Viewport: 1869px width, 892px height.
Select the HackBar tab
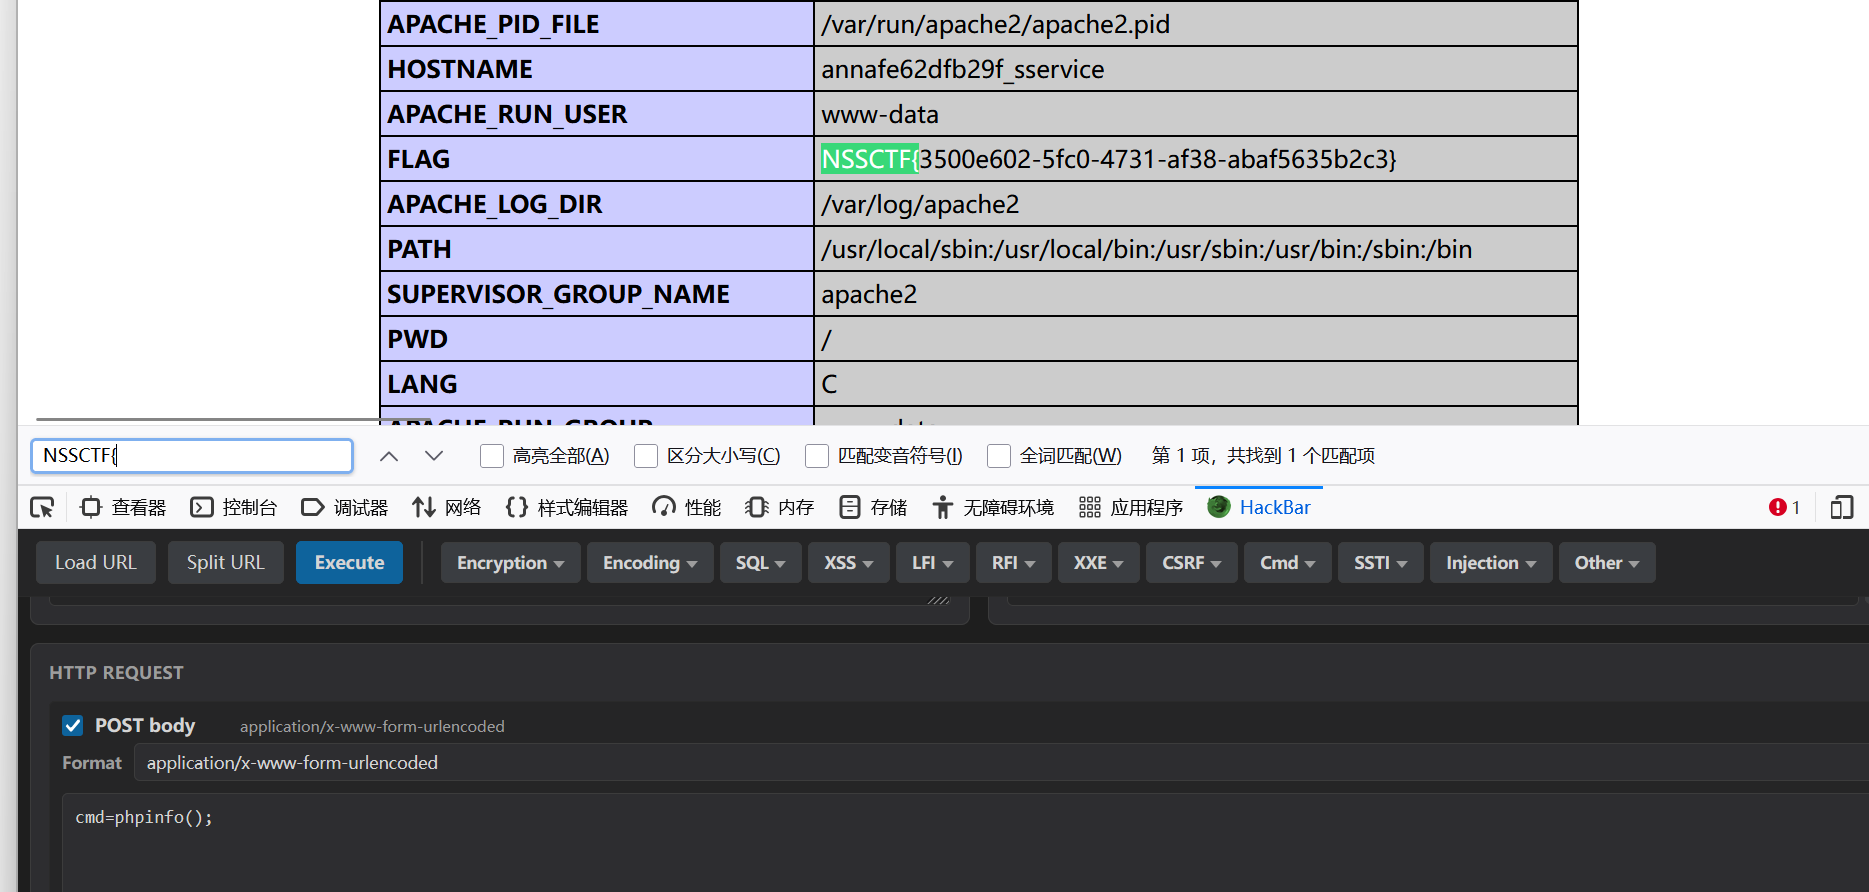1259,508
